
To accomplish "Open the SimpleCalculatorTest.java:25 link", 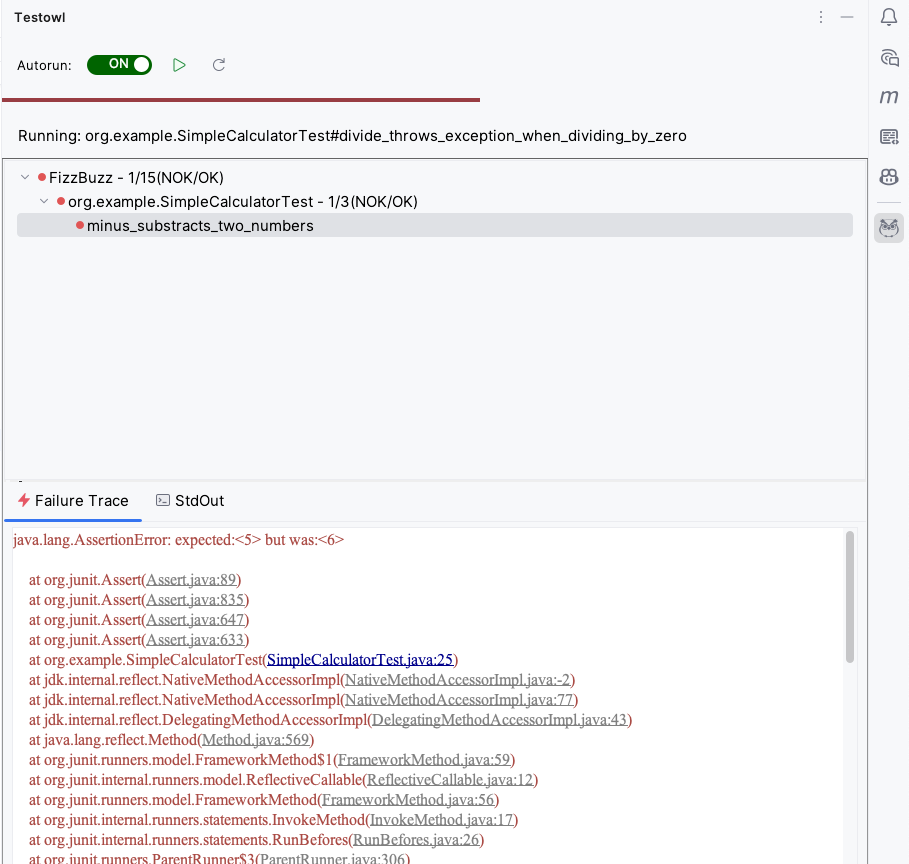I will pos(360,659).
